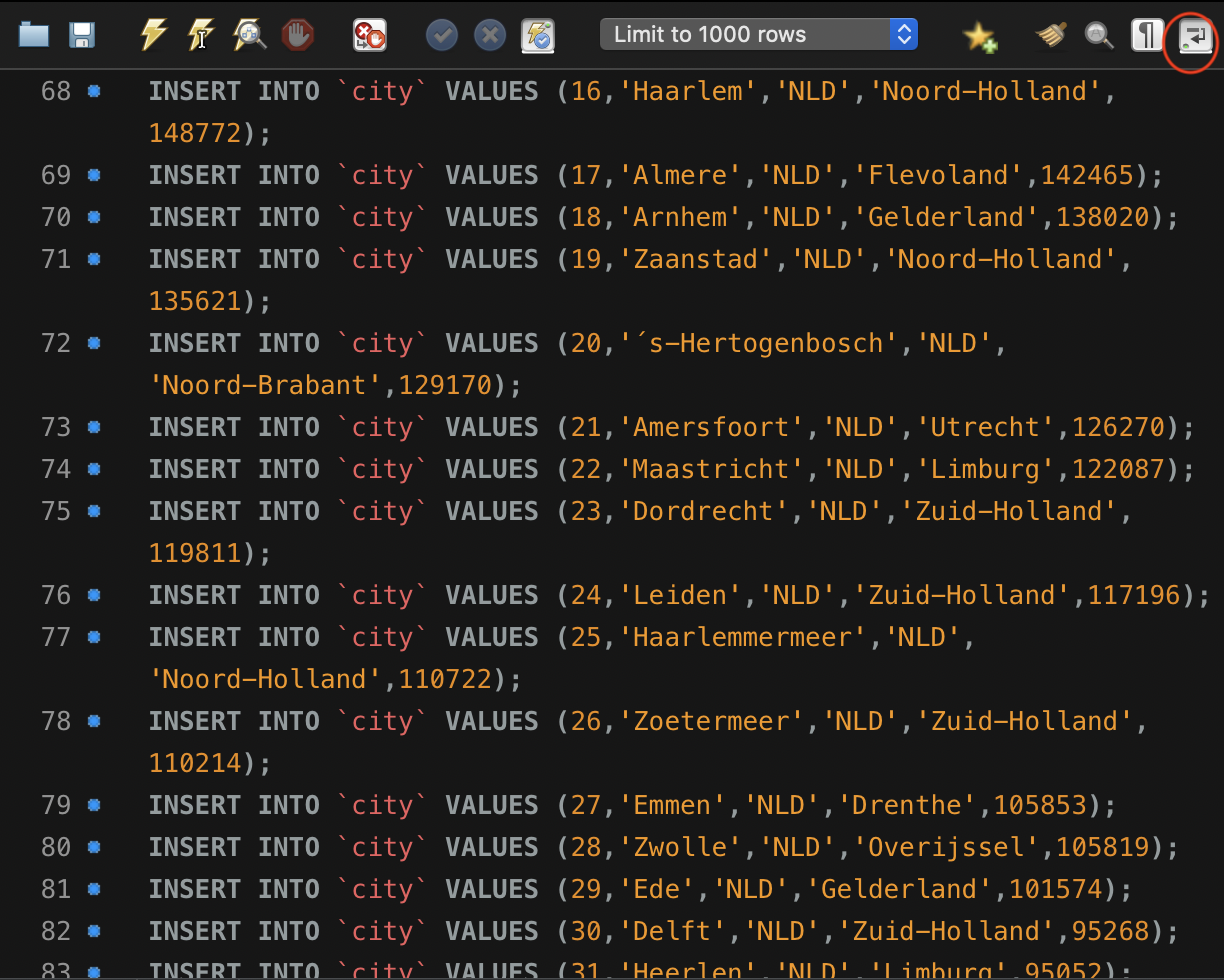Open the find panel with the magnifier icon
The height and width of the screenshot is (980, 1224).
click(x=1099, y=36)
